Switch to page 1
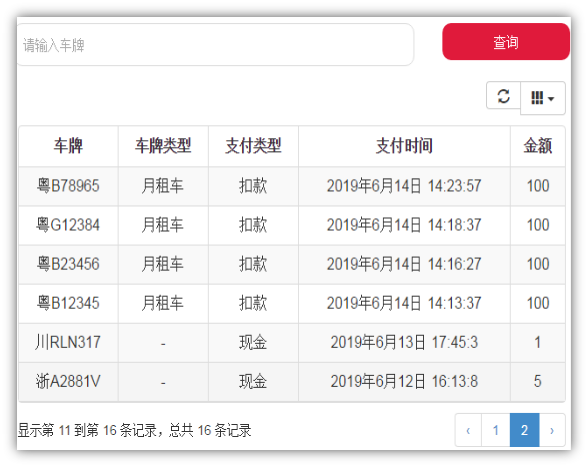The image size is (588, 468). tap(495, 430)
